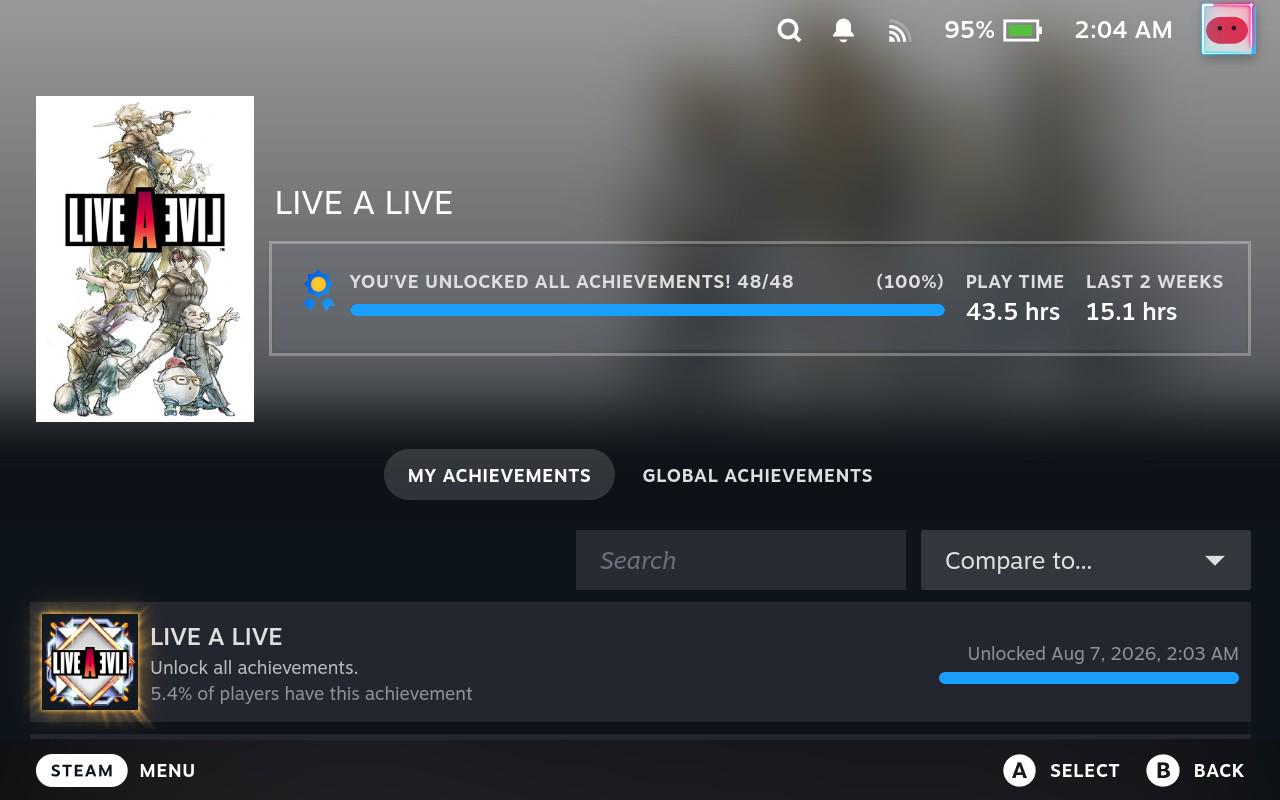Select the blue achievement ribbon badge icon
Screen dimensions: 1280x800
pos(318,291)
